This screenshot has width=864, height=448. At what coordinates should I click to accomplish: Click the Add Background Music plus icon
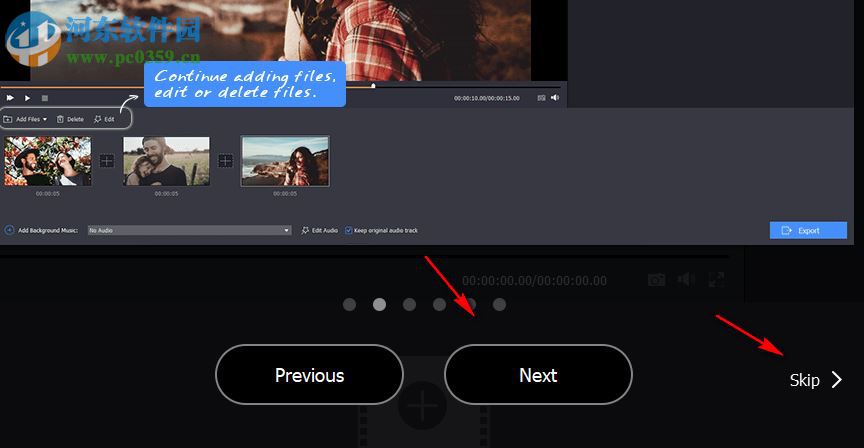coord(9,230)
